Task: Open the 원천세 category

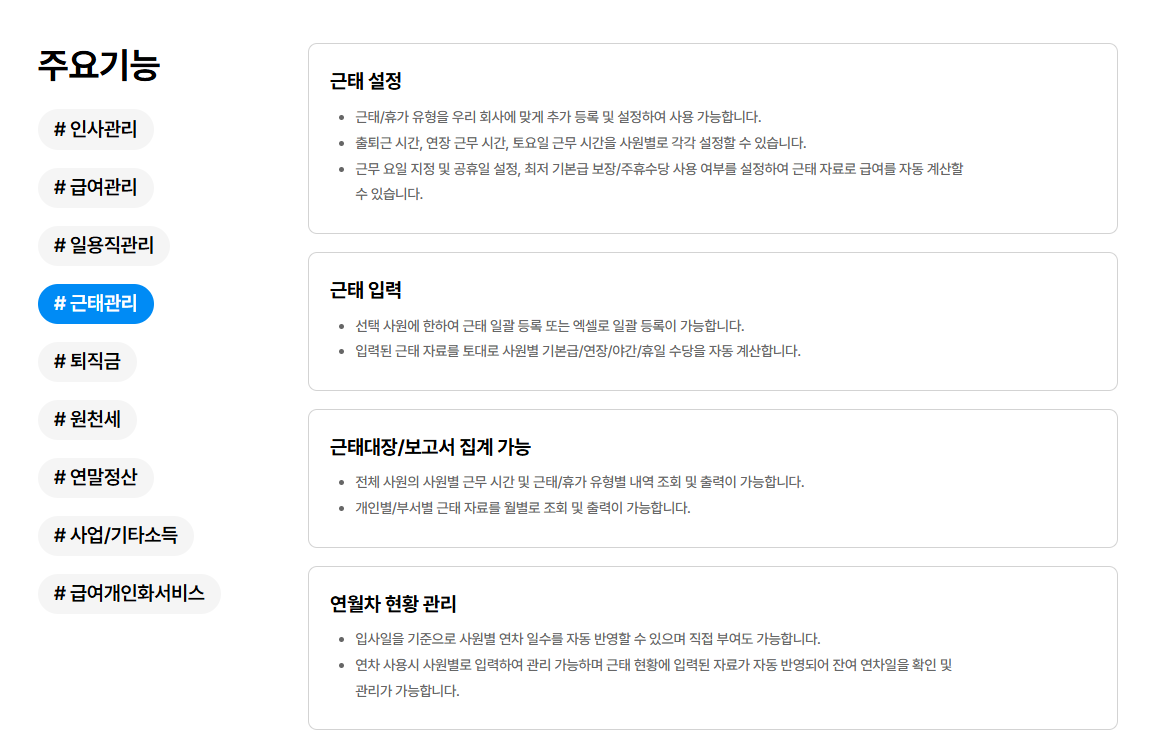Action: tap(87, 420)
